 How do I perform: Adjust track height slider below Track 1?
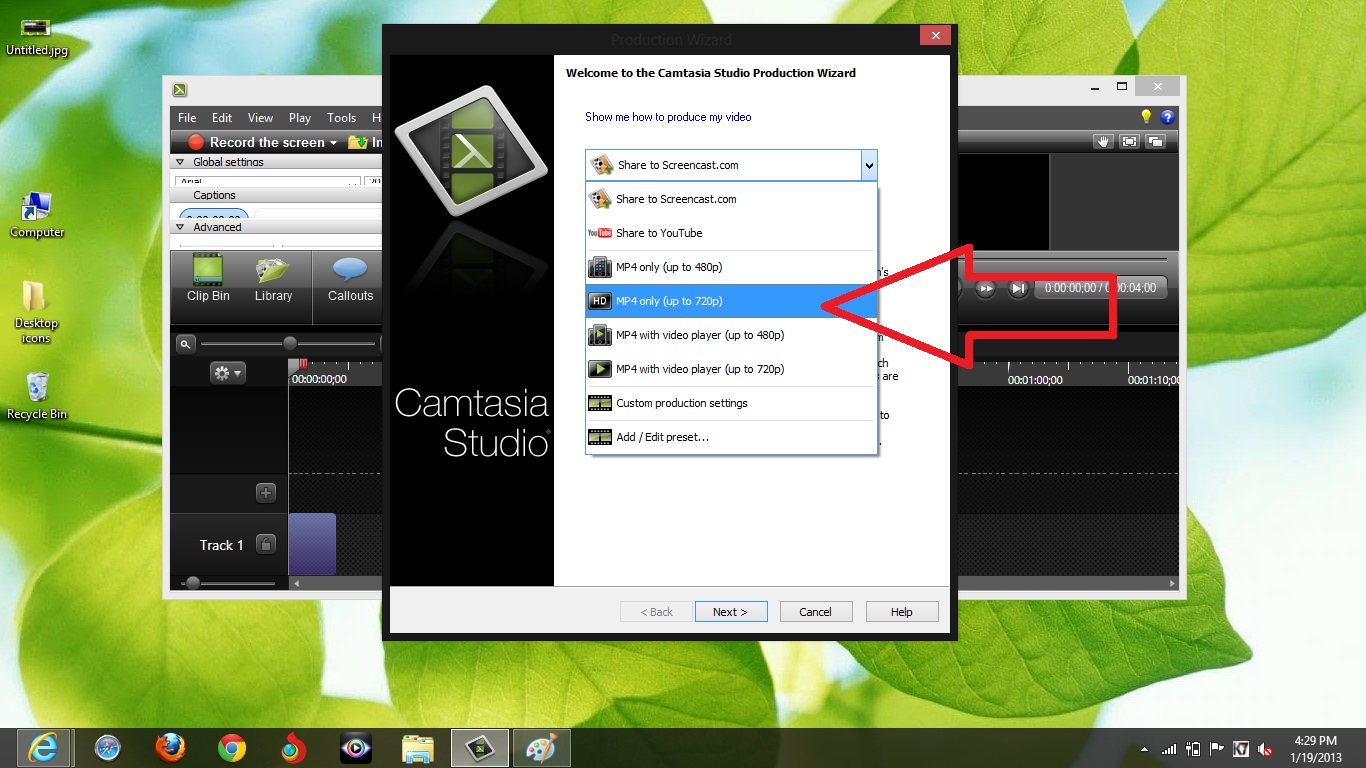coord(193,583)
